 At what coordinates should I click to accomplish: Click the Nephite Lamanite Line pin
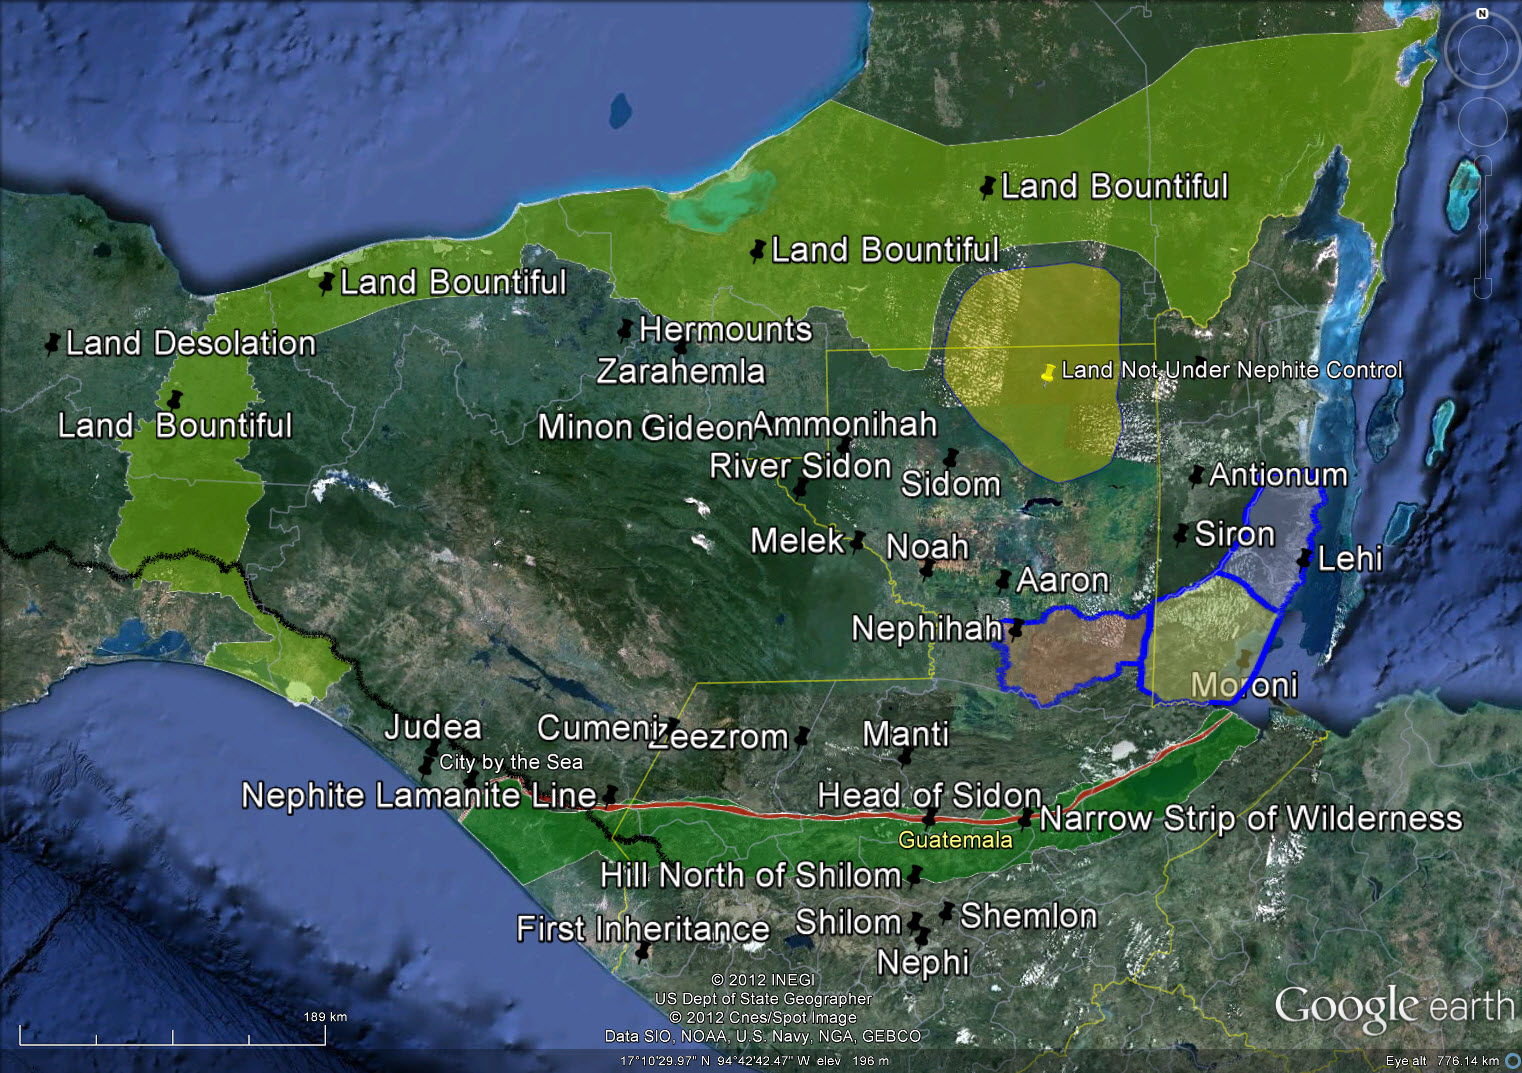[x=609, y=795]
